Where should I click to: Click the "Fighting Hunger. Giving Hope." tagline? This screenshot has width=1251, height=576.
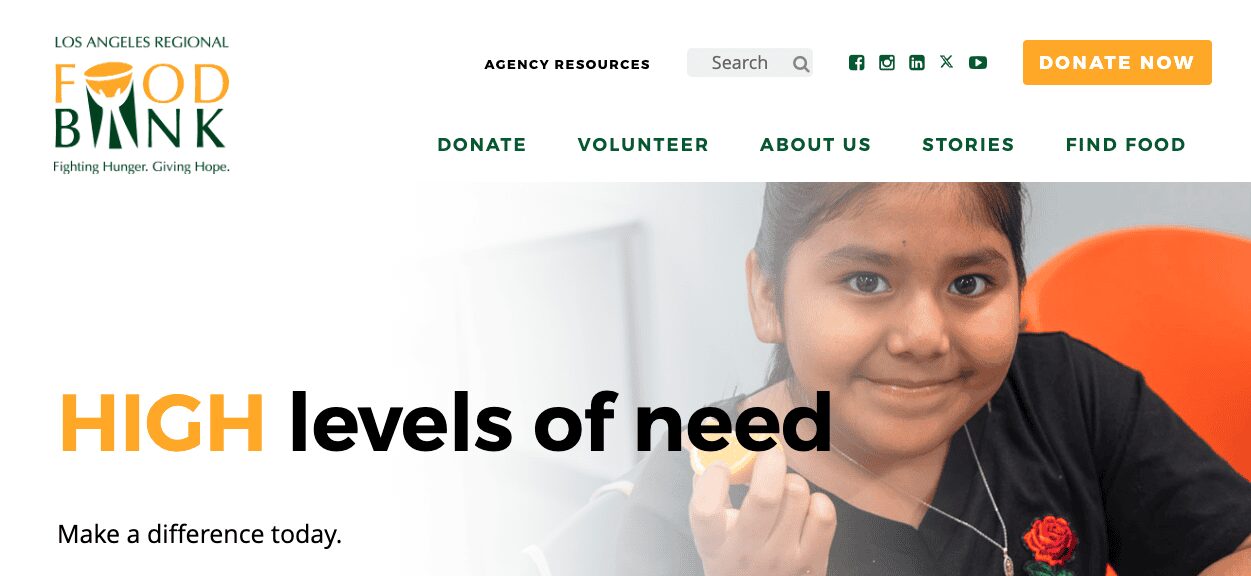tap(141, 167)
